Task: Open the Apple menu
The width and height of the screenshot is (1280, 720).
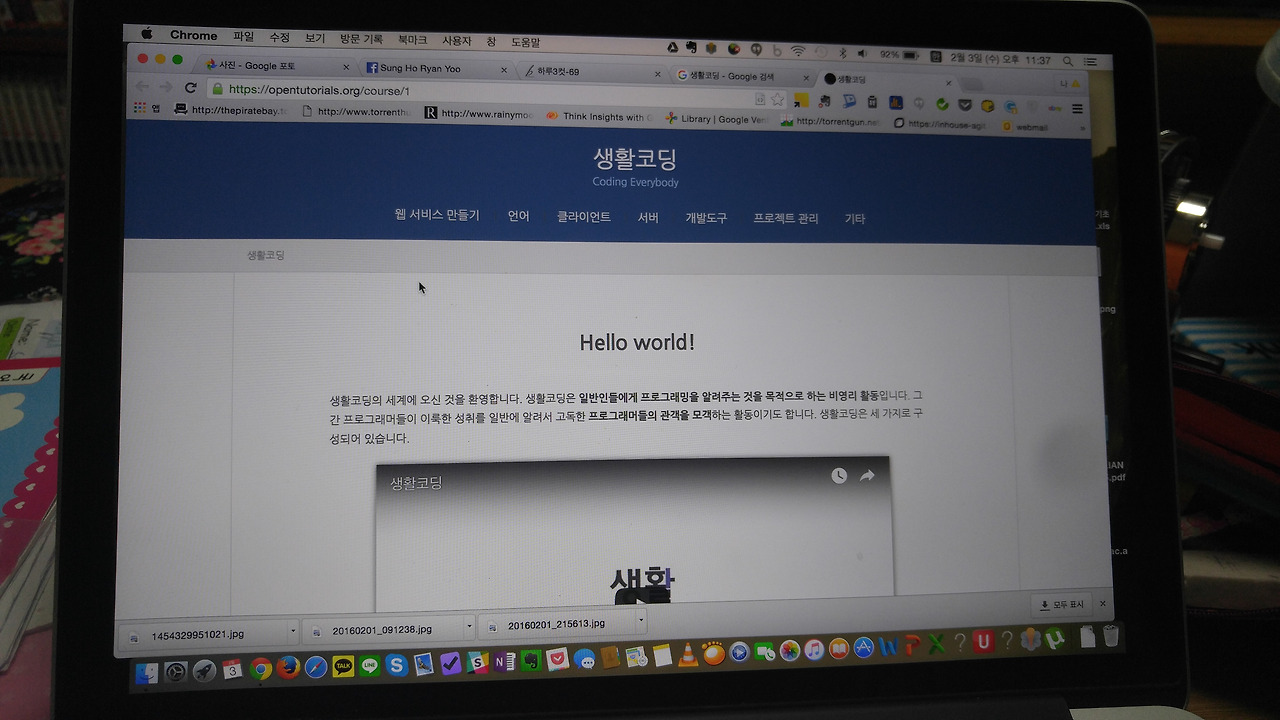Action: [147, 34]
